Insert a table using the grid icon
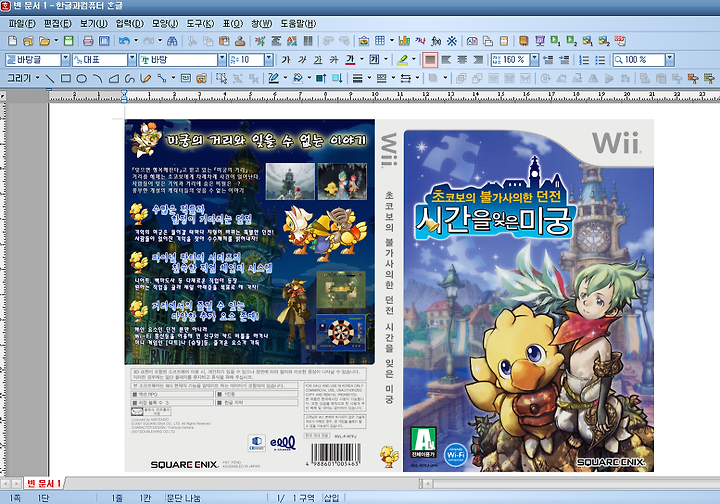The width and height of the screenshot is (720, 504). pyautogui.click(x=380, y=41)
